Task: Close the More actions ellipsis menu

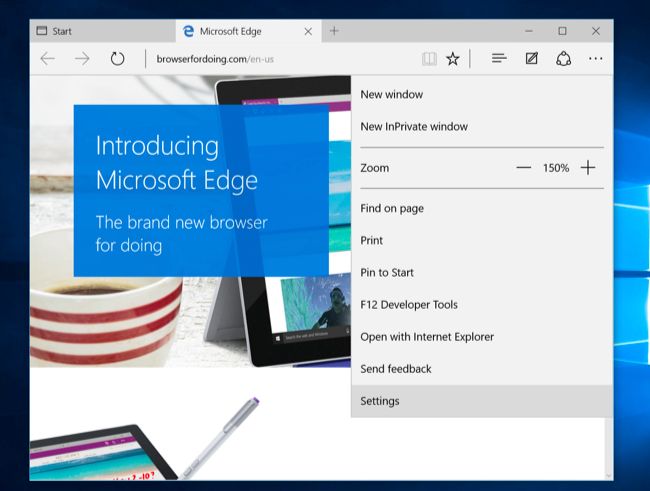Action: (596, 58)
